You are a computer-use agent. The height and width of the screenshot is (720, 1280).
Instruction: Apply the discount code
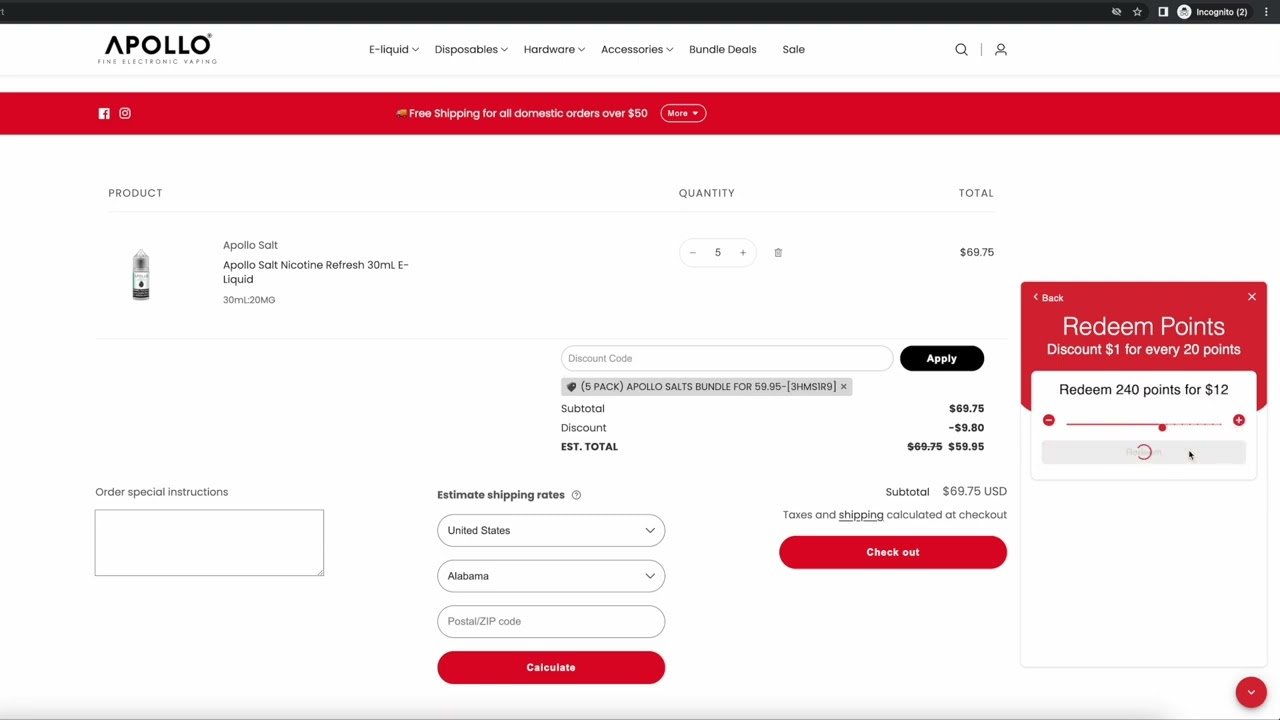click(x=942, y=358)
